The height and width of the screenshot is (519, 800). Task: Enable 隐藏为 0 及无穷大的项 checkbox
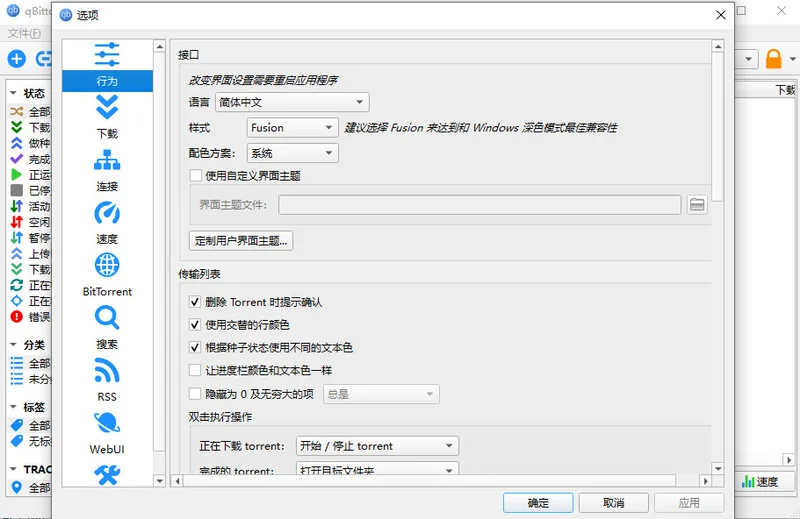[195, 394]
